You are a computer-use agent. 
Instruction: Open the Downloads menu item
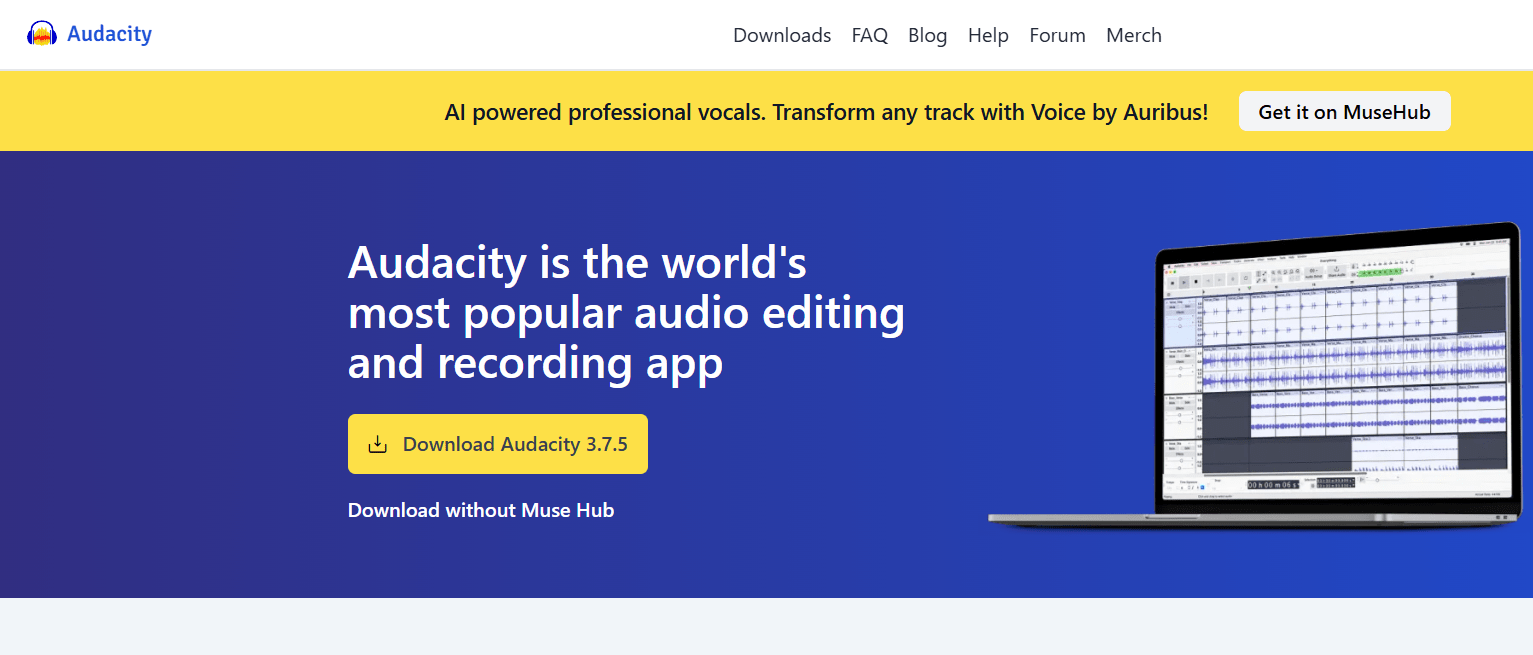[782, 35]
